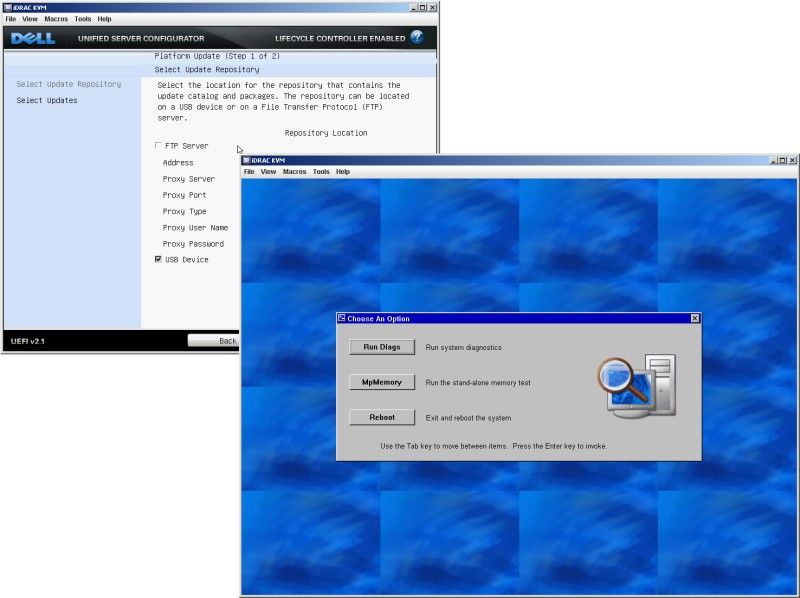Maximize the back iDRAC KVM window

tap(423, 8)
